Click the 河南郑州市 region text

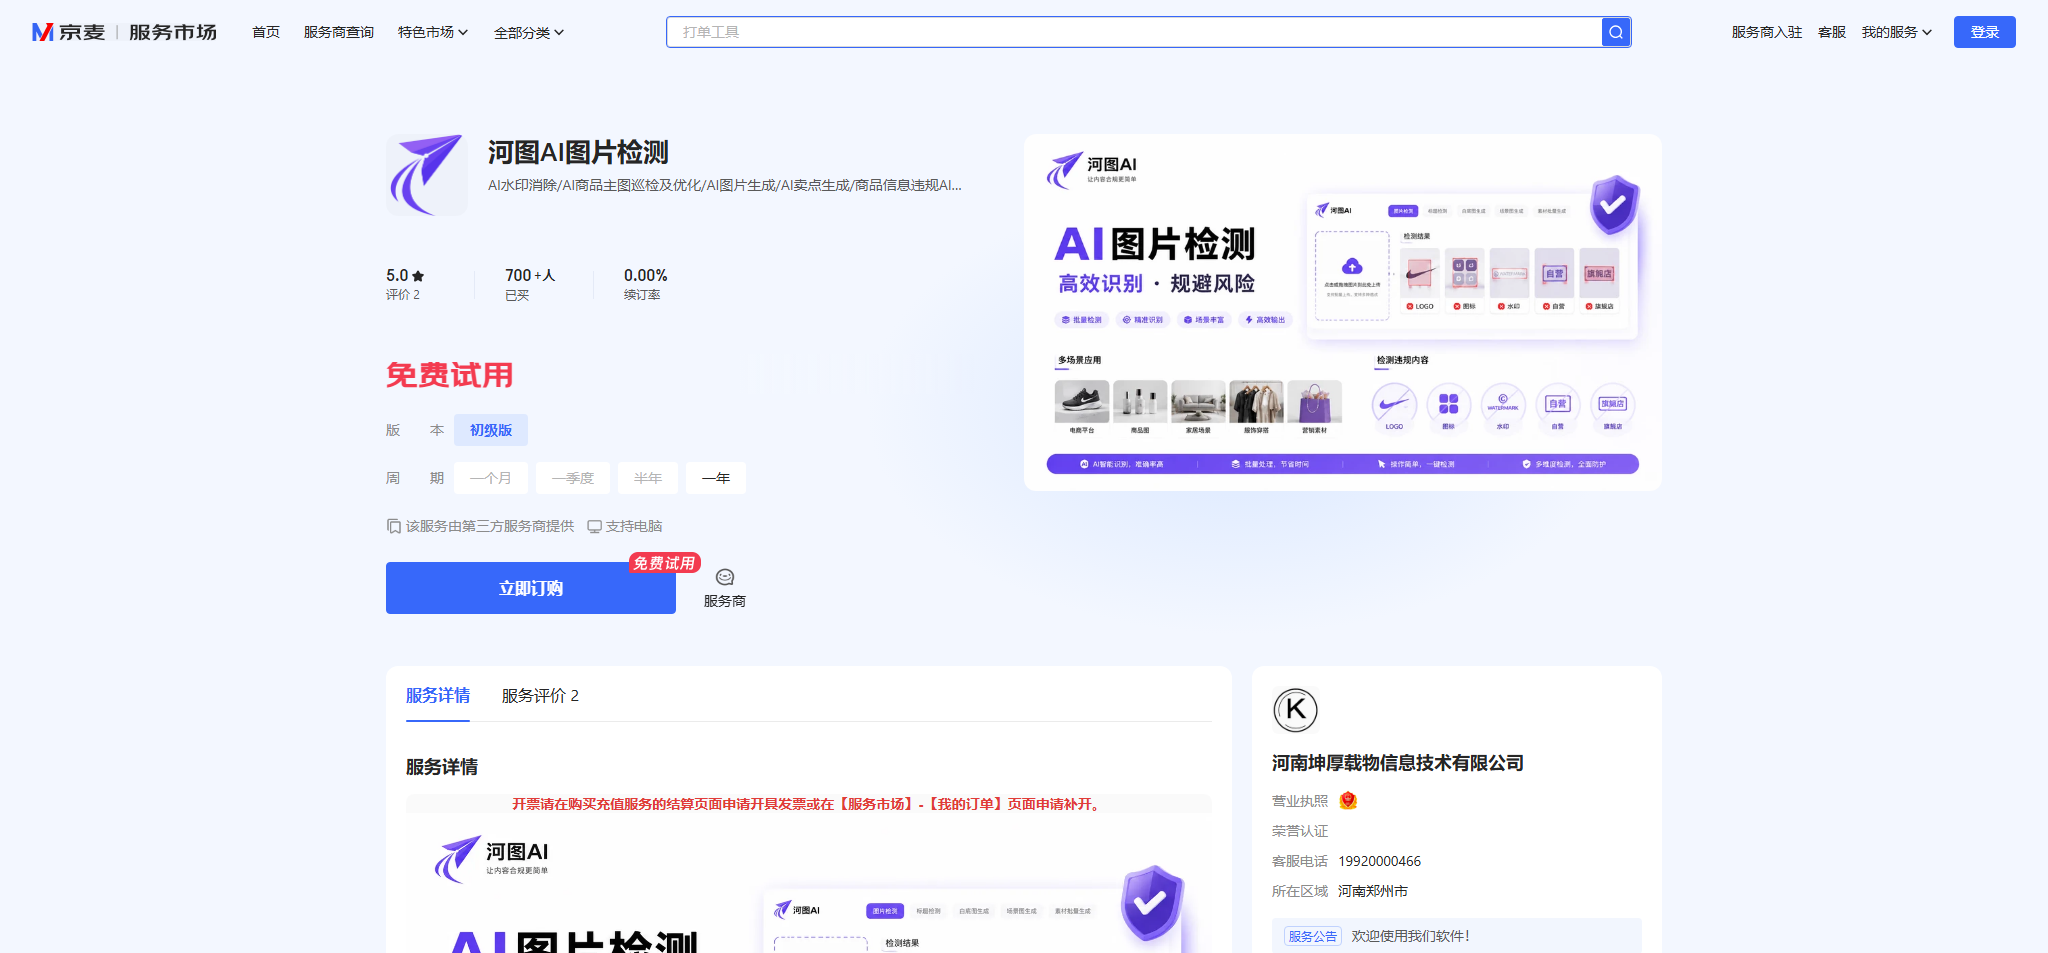click(x=1373, y=891)
